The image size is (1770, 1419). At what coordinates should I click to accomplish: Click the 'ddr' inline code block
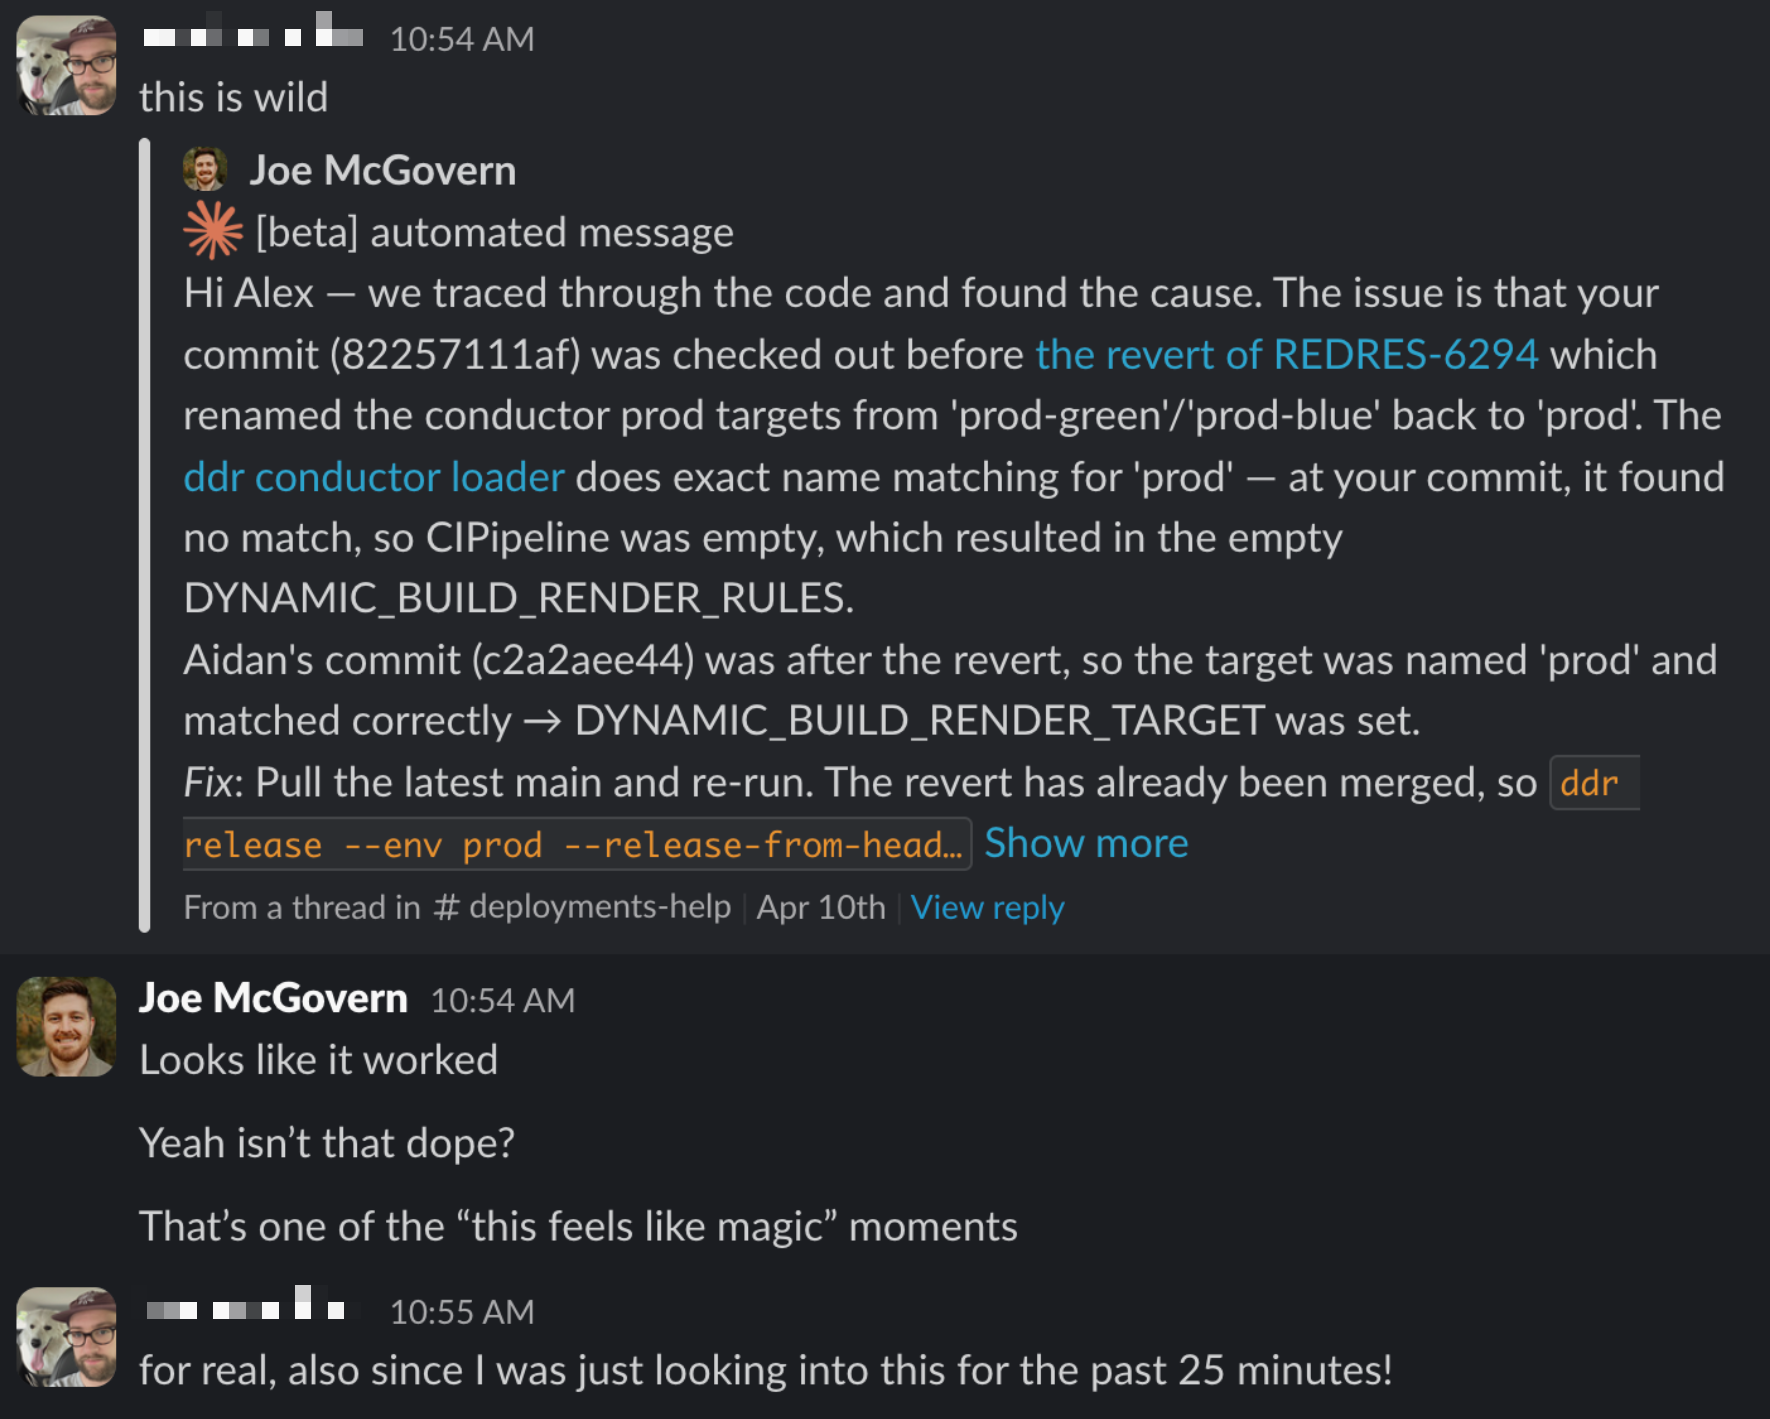(1593, 782)
